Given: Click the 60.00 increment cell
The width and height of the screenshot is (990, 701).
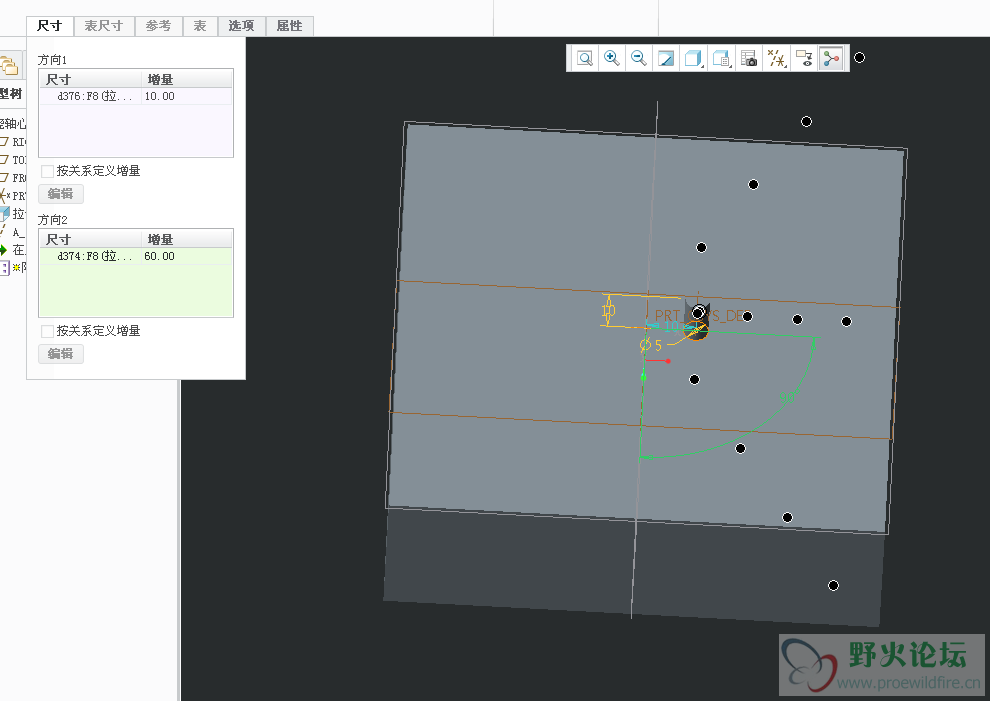Looking at the screenshot, I should pyautogui.click(x=187, y=256).
